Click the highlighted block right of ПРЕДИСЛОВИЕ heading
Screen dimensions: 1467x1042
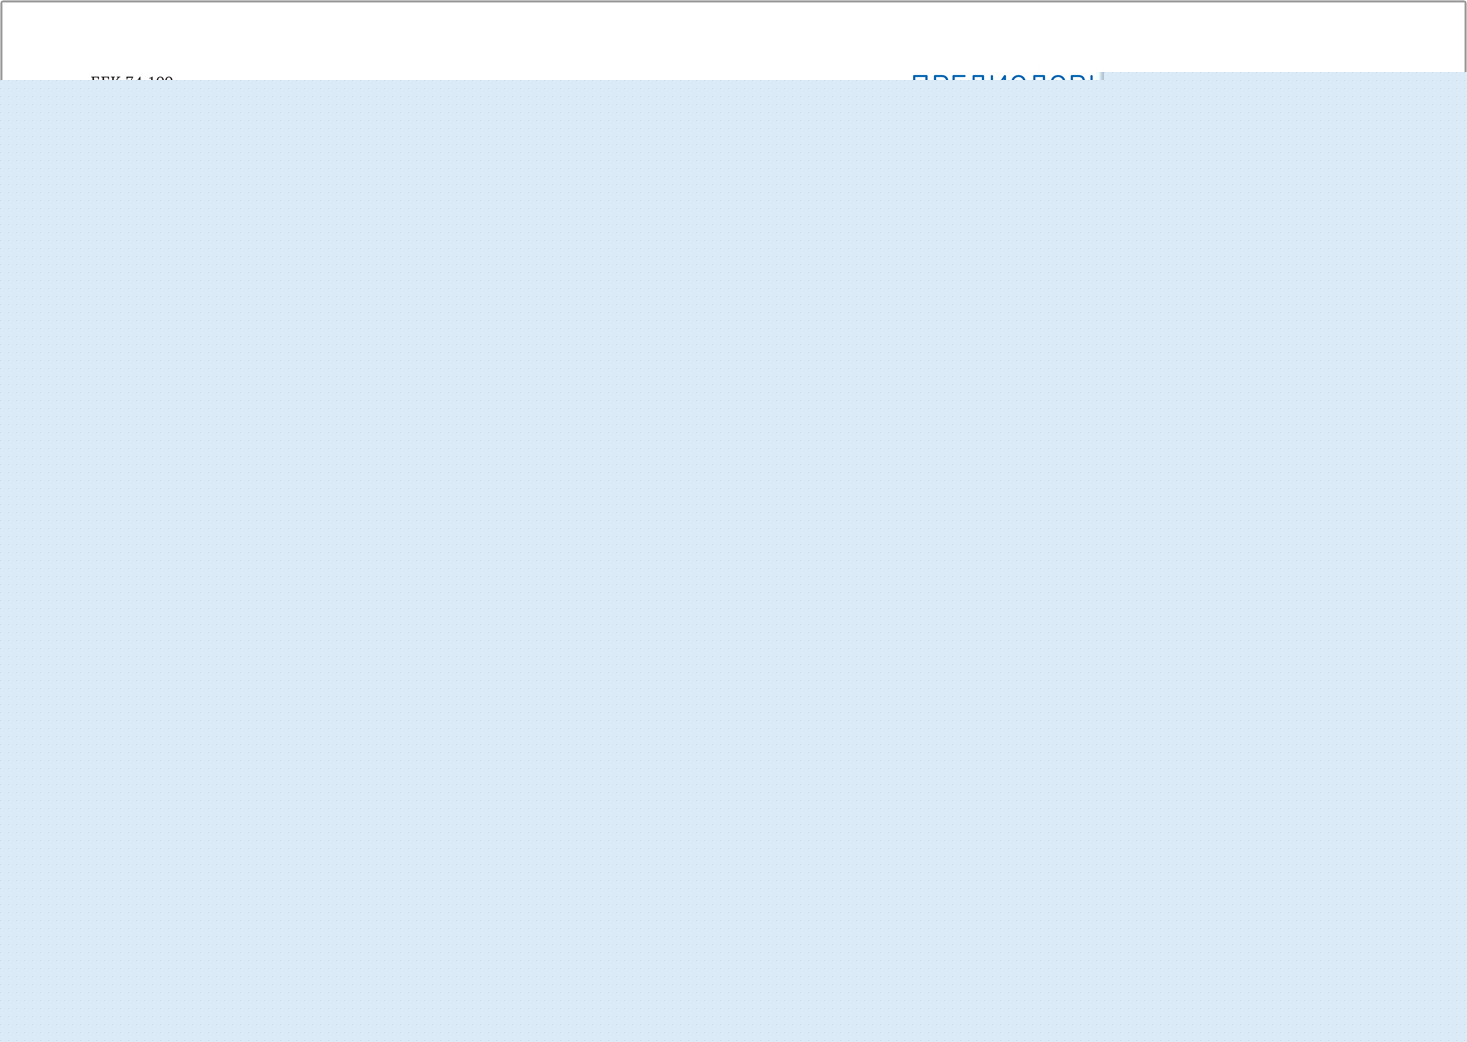1280,76
